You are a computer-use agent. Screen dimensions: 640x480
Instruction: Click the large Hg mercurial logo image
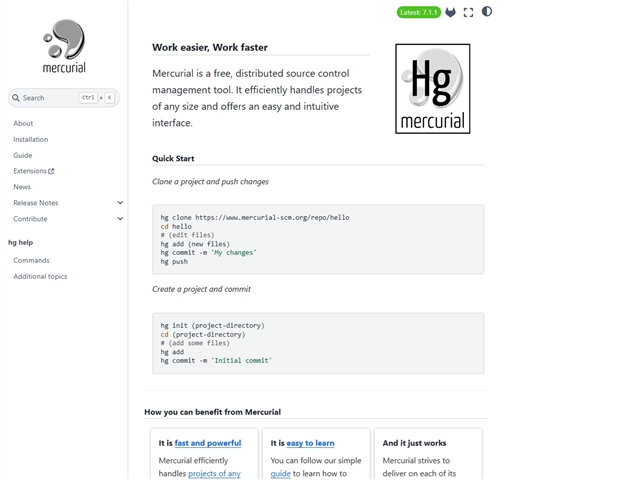click(432, 89)
